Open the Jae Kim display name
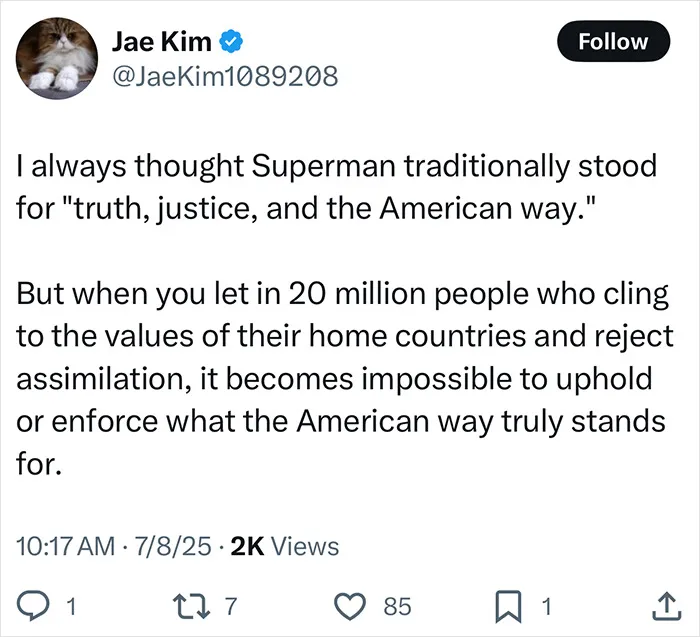This screenshot has width=700, height=637. coord(161,42)
